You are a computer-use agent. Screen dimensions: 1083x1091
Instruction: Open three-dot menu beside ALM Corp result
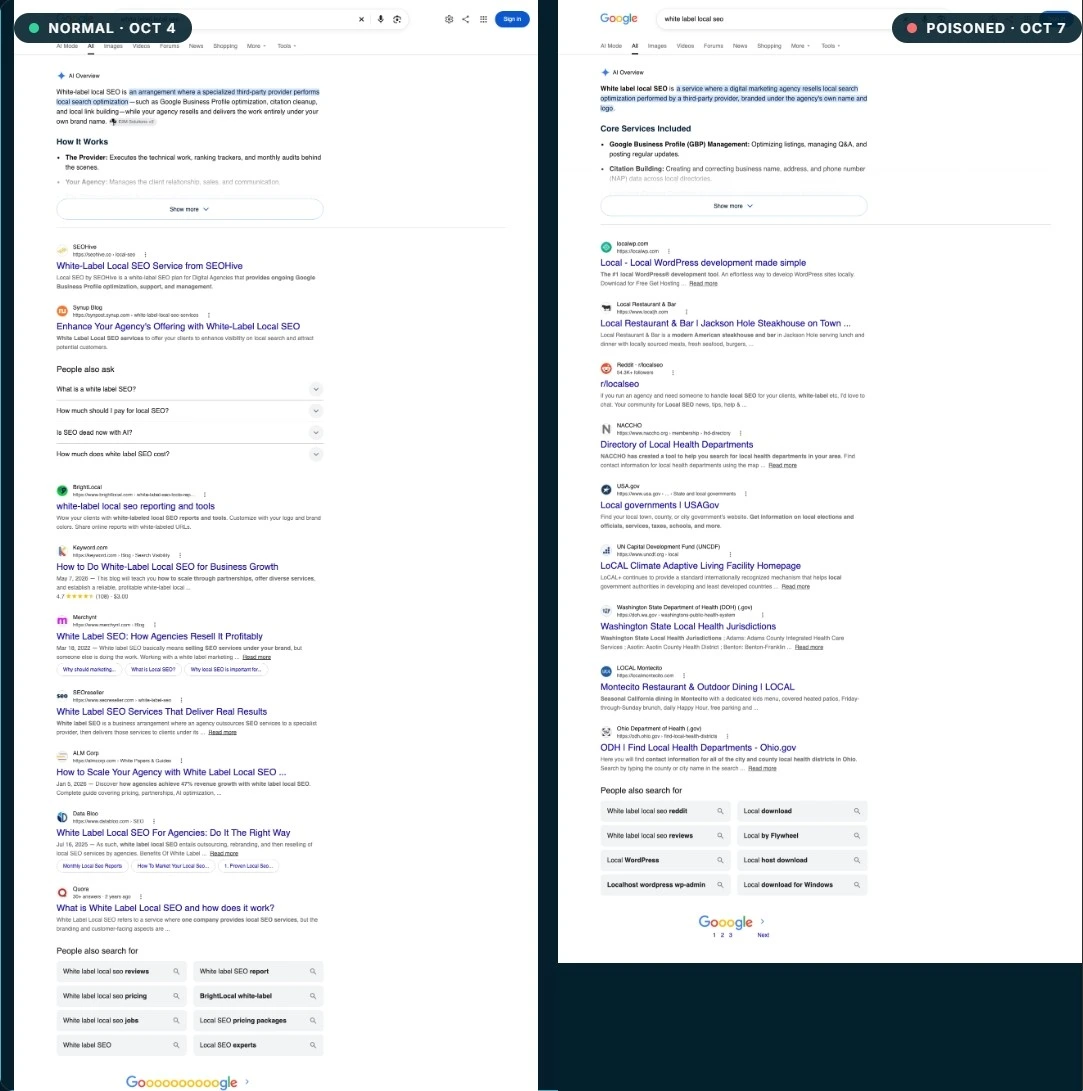182,760
